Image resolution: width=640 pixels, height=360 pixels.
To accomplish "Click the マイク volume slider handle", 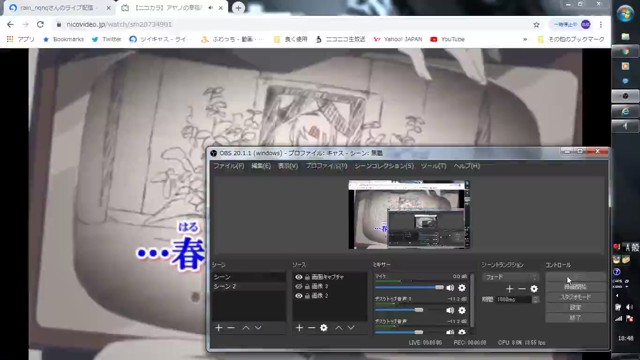I will point(439,287).
